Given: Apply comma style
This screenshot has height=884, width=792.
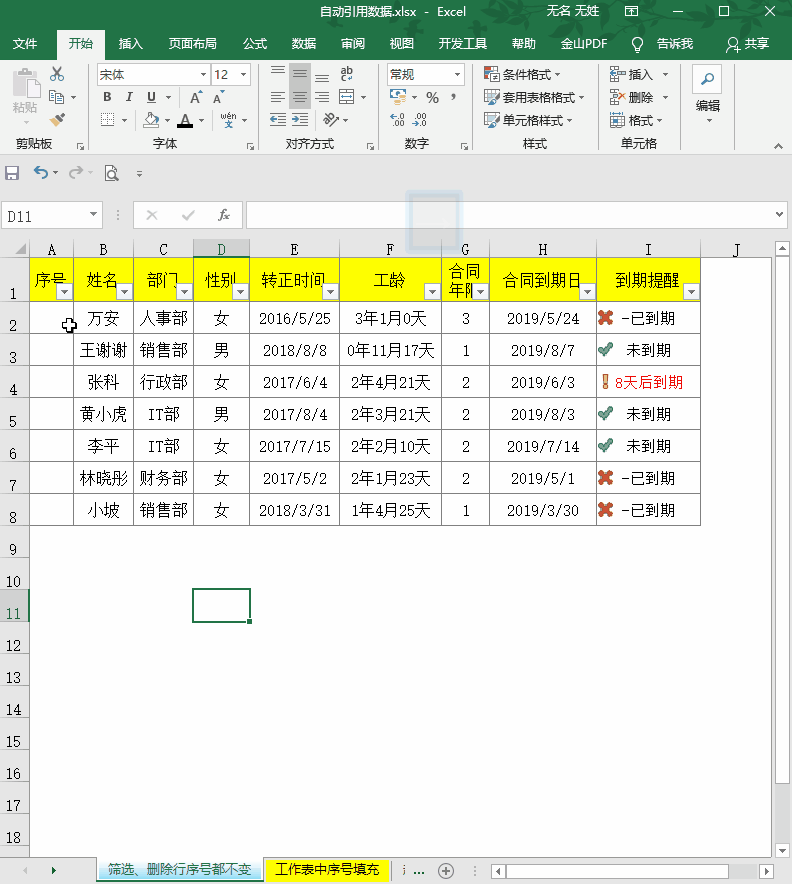Looking at the screenshot, I should [453, 97].
